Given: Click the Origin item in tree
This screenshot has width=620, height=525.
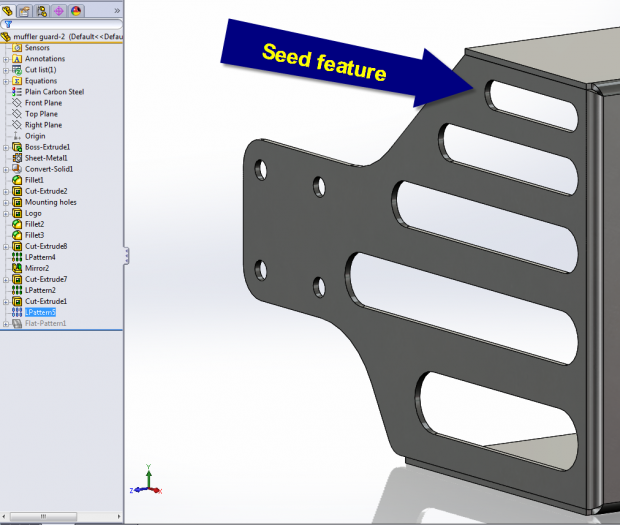Looking at the screenshot, I should click(x=35, y=136).
